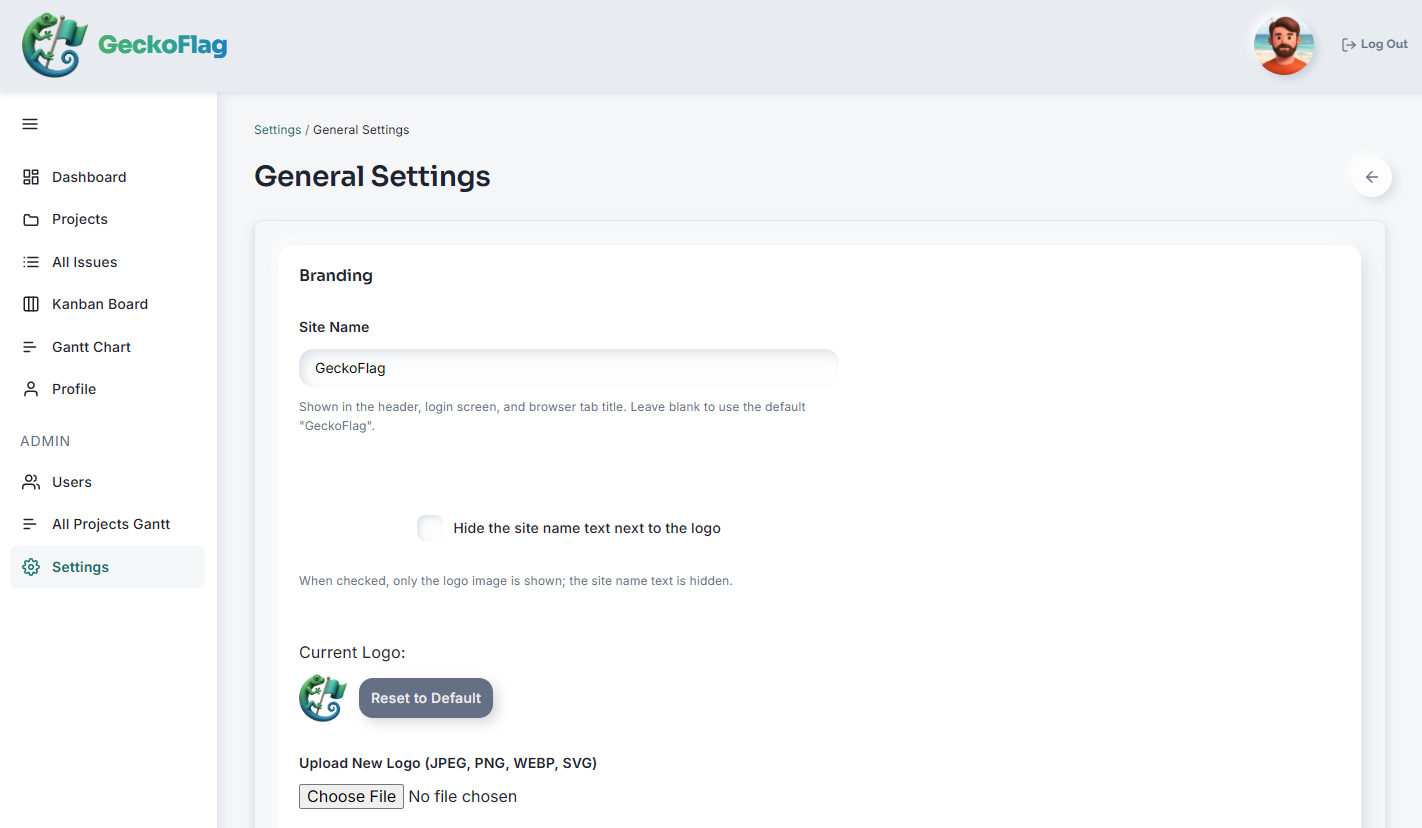
Task: Click the 'ADMIN' sidebar section label
Action: pyautogui.click(x=45, y=441)
